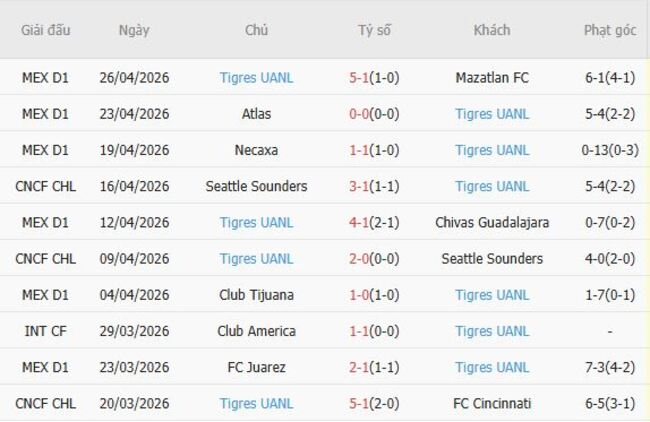Select the 'Giải đấu' column header

[x=46, y=30]
